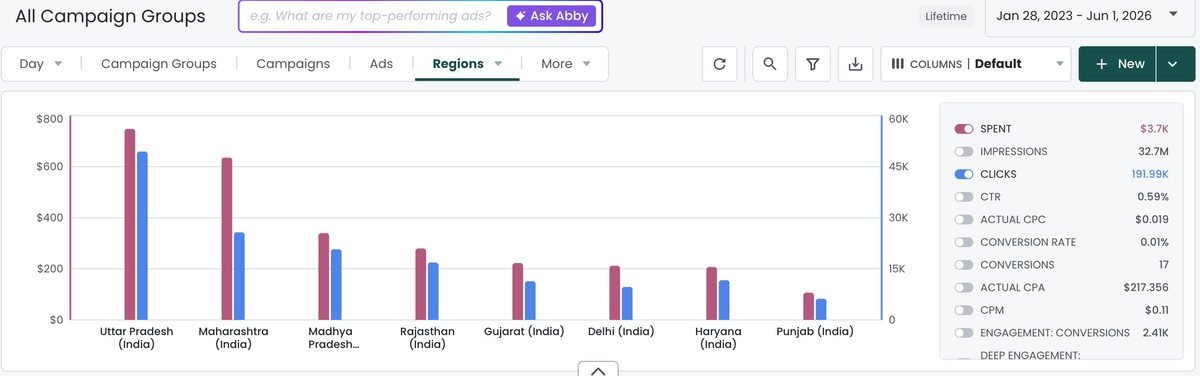This screenshot has width=1200, height=376.
Task: Enable the IMPRESSIONS metric toggle
Action: [964, 152]
